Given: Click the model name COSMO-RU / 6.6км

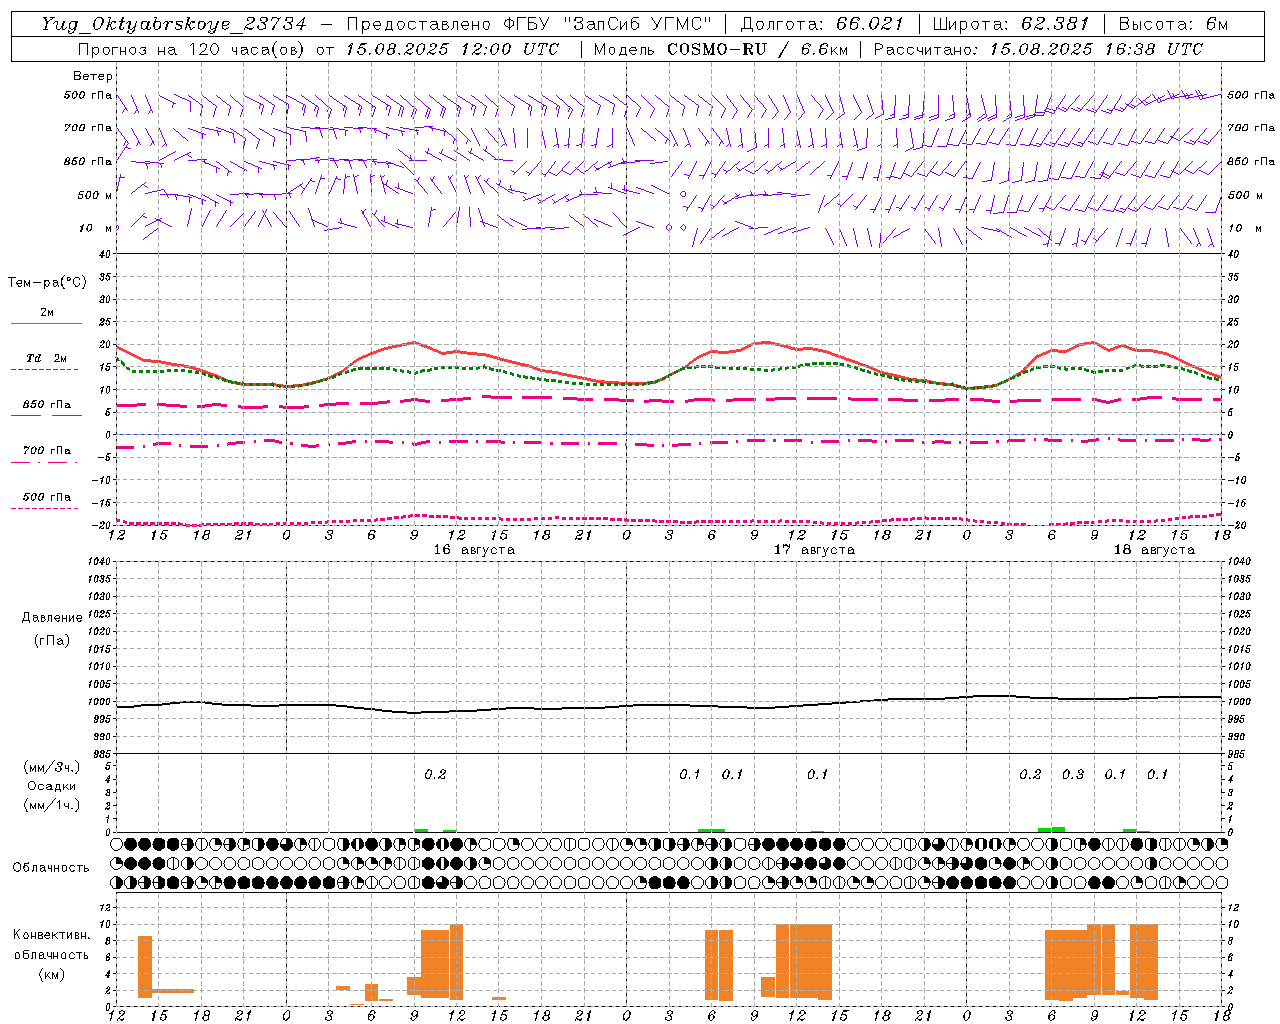Looking at the screenshot, I should click(x=755, y=49).
